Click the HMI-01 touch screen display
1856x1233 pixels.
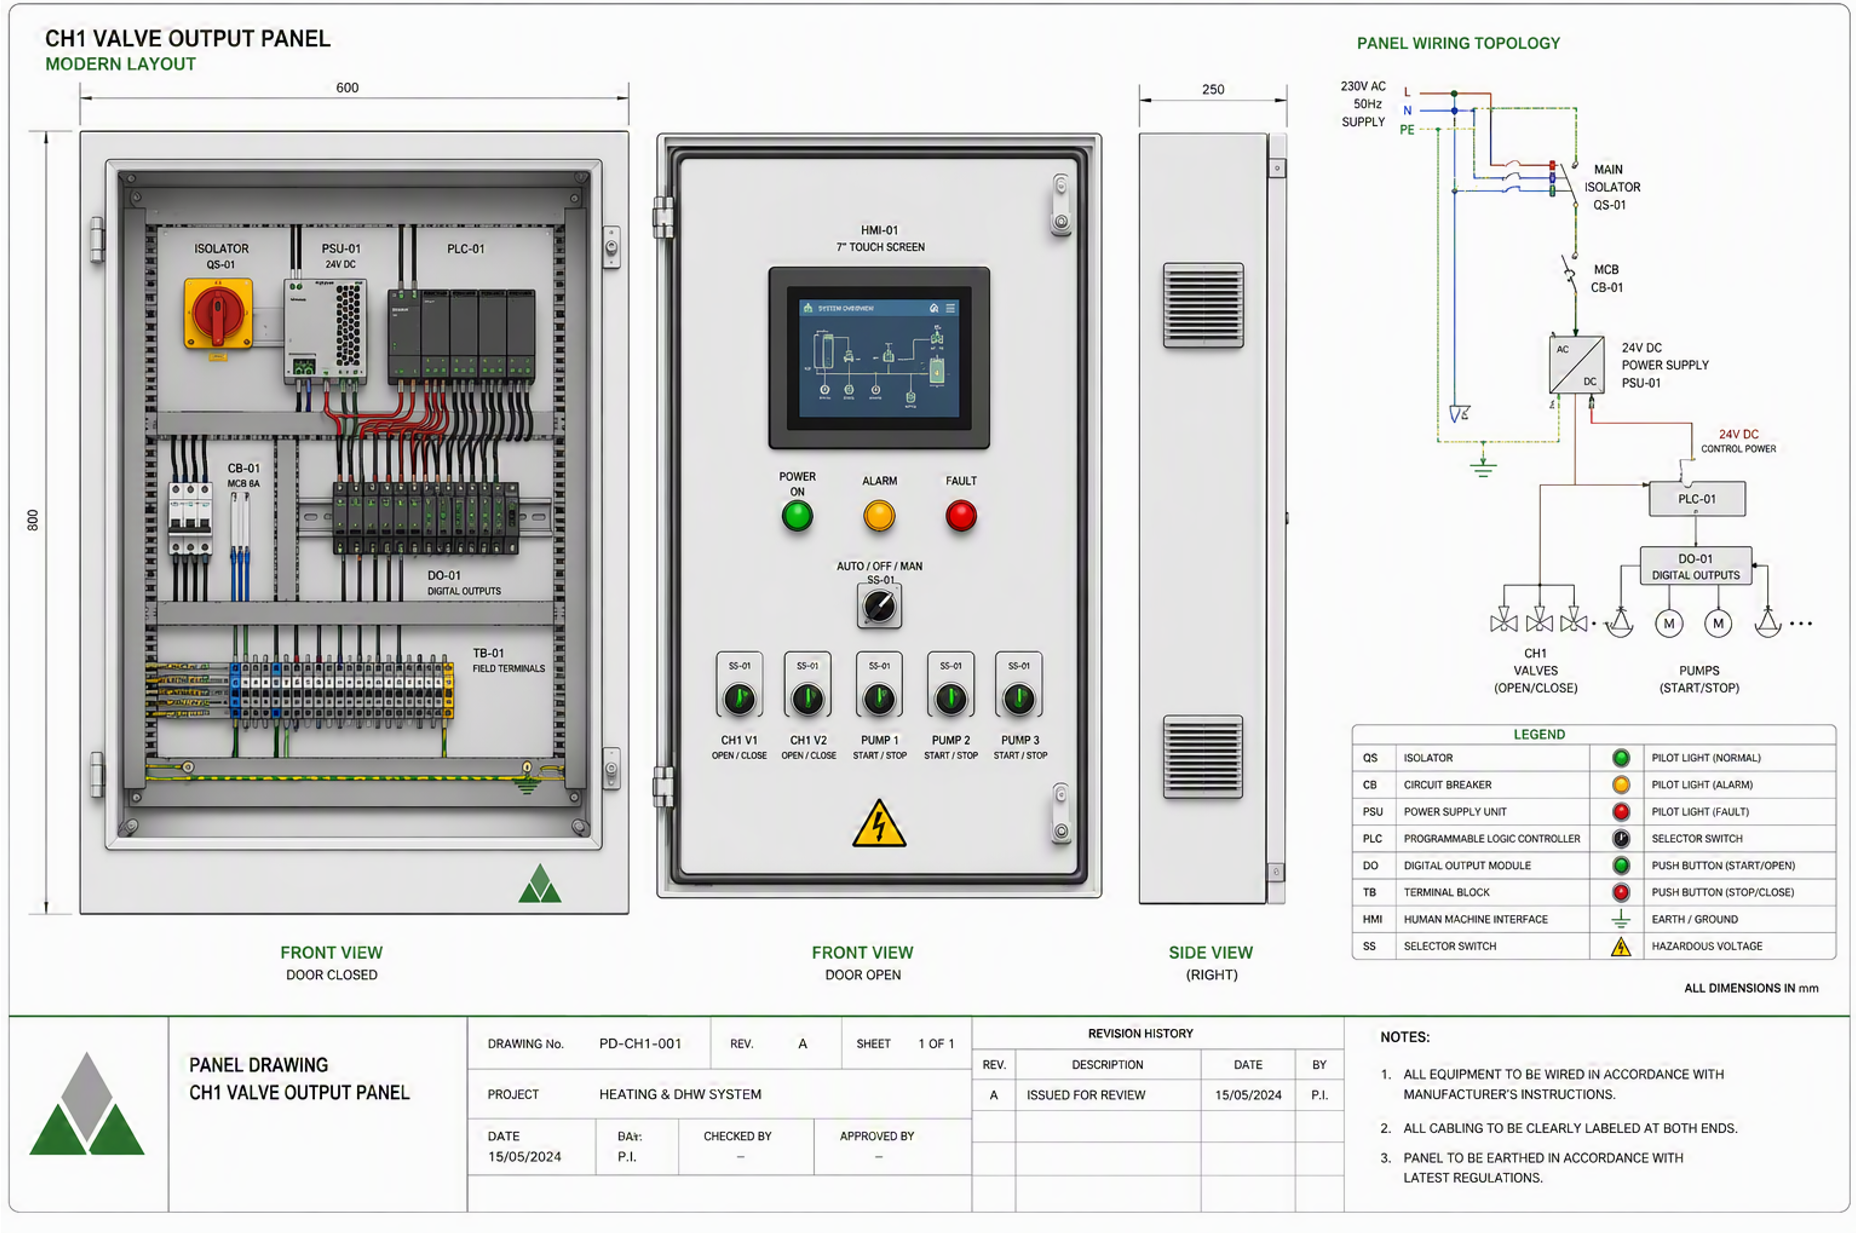879,357
